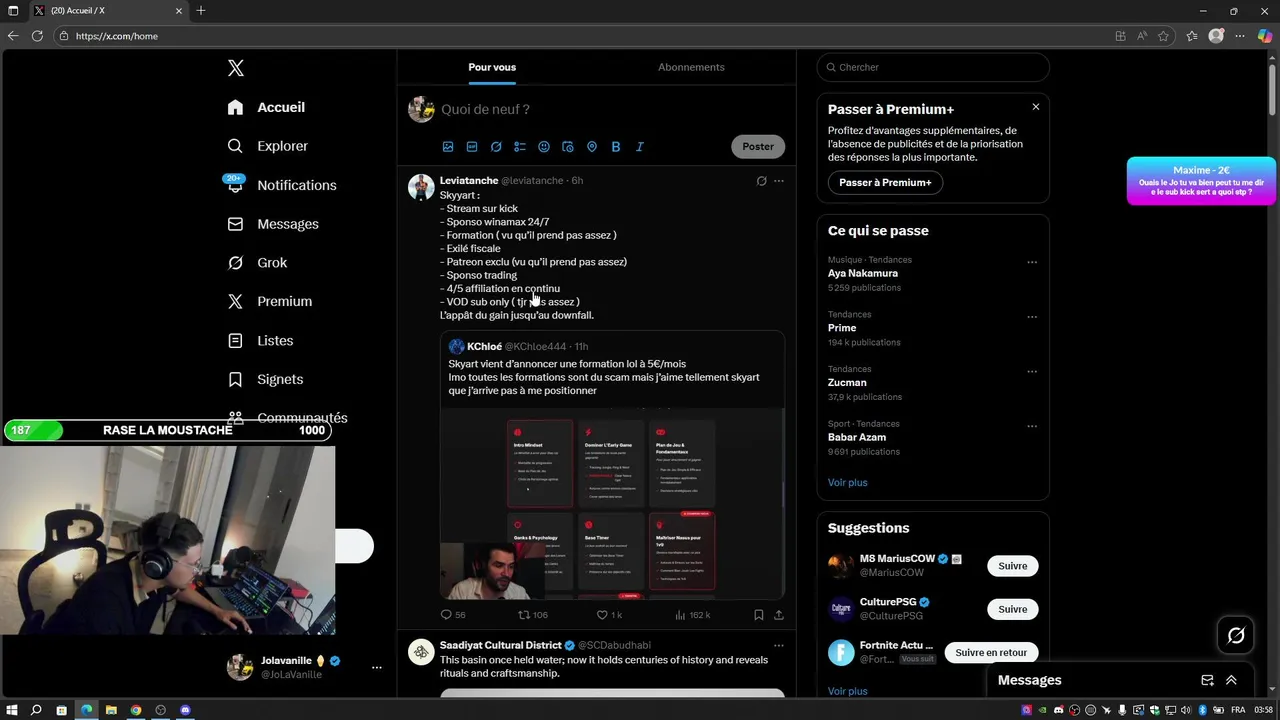Schedule the post with calendar icon
The height and width of the screenshot is (720, 1280).
tap(568, 147)
